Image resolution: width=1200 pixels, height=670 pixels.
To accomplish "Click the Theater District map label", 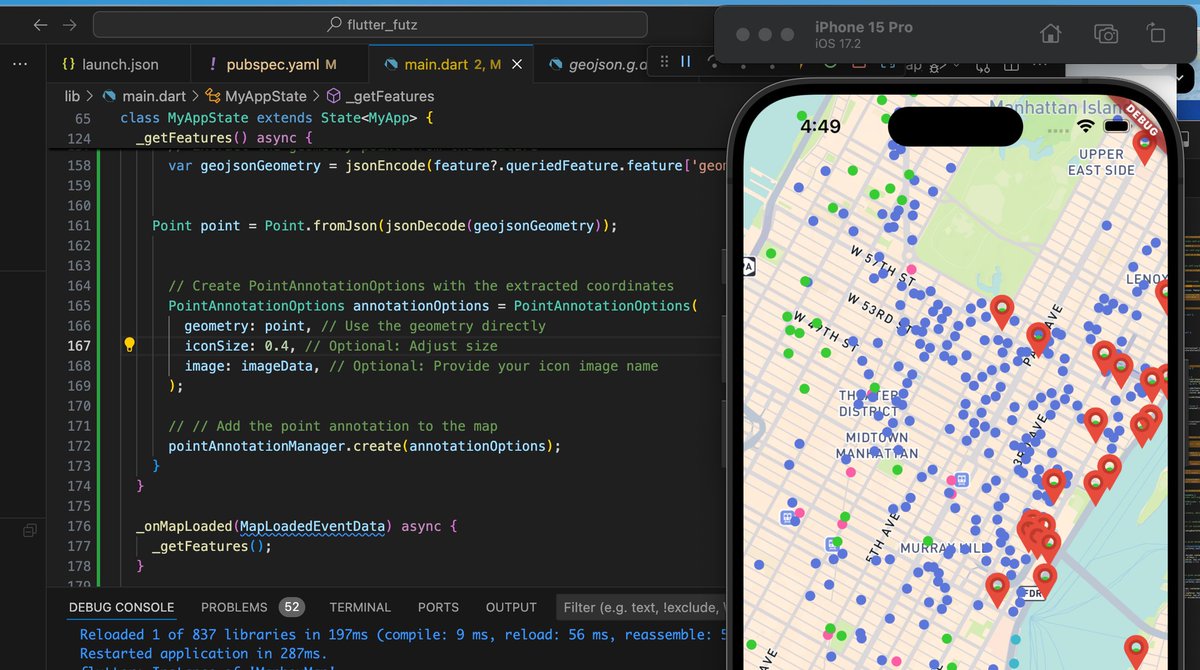I will 868,403.
